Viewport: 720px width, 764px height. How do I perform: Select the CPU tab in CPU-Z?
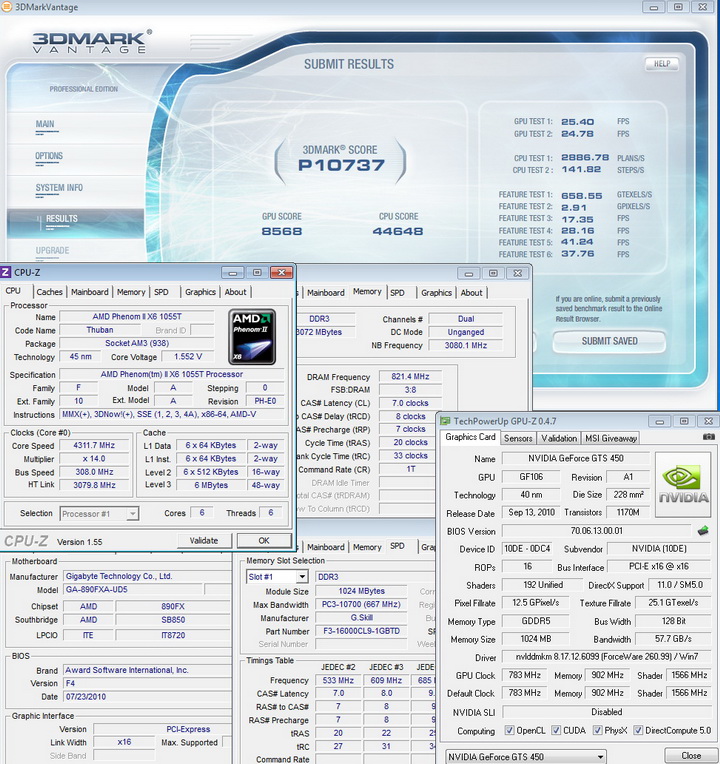[13, 291]
